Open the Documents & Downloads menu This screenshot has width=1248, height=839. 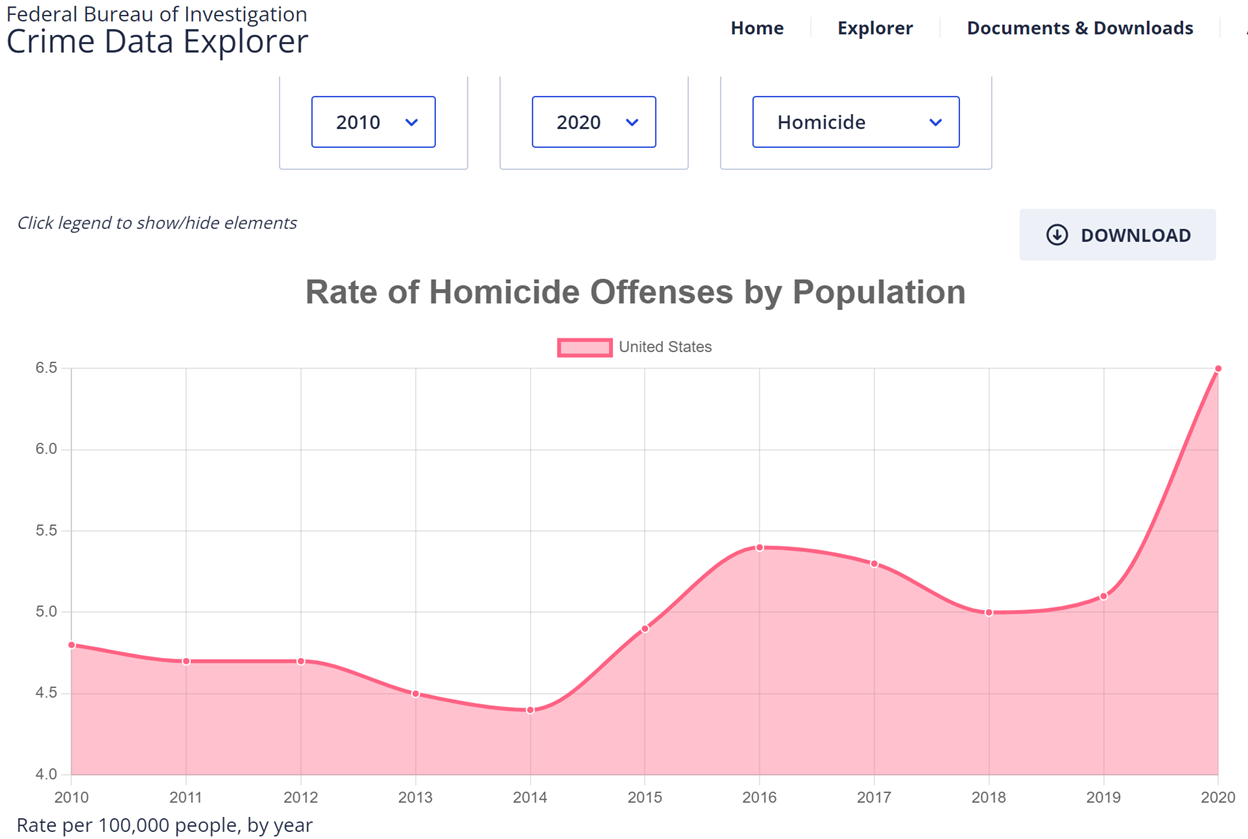(1079, 28)
